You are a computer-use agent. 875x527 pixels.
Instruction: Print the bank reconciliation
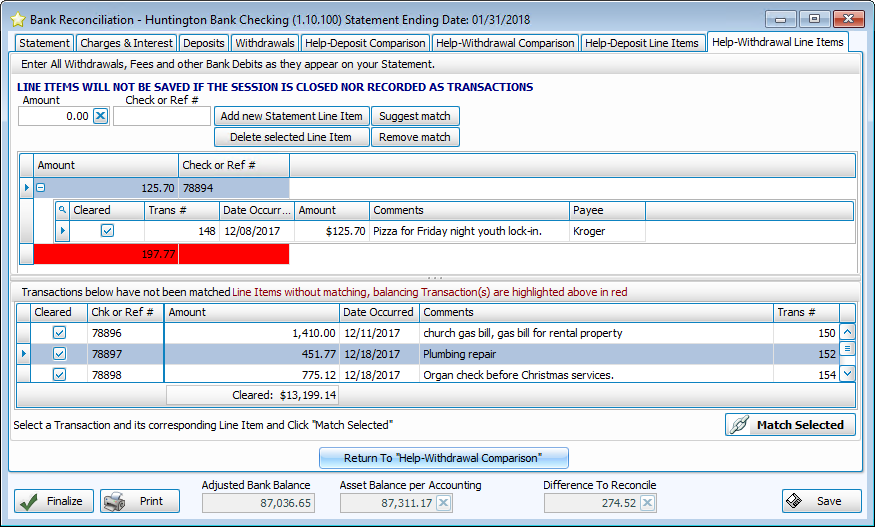point(140,501)
